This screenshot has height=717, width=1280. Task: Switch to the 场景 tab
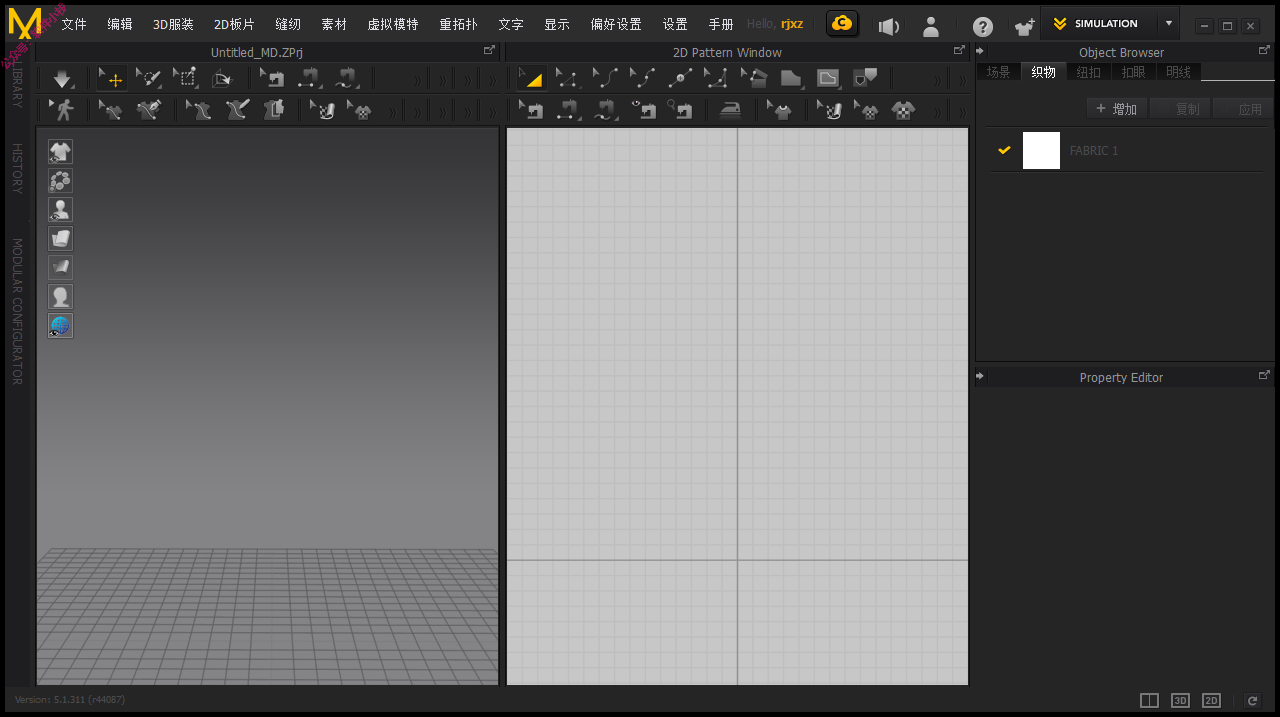(x=998, y=72)
